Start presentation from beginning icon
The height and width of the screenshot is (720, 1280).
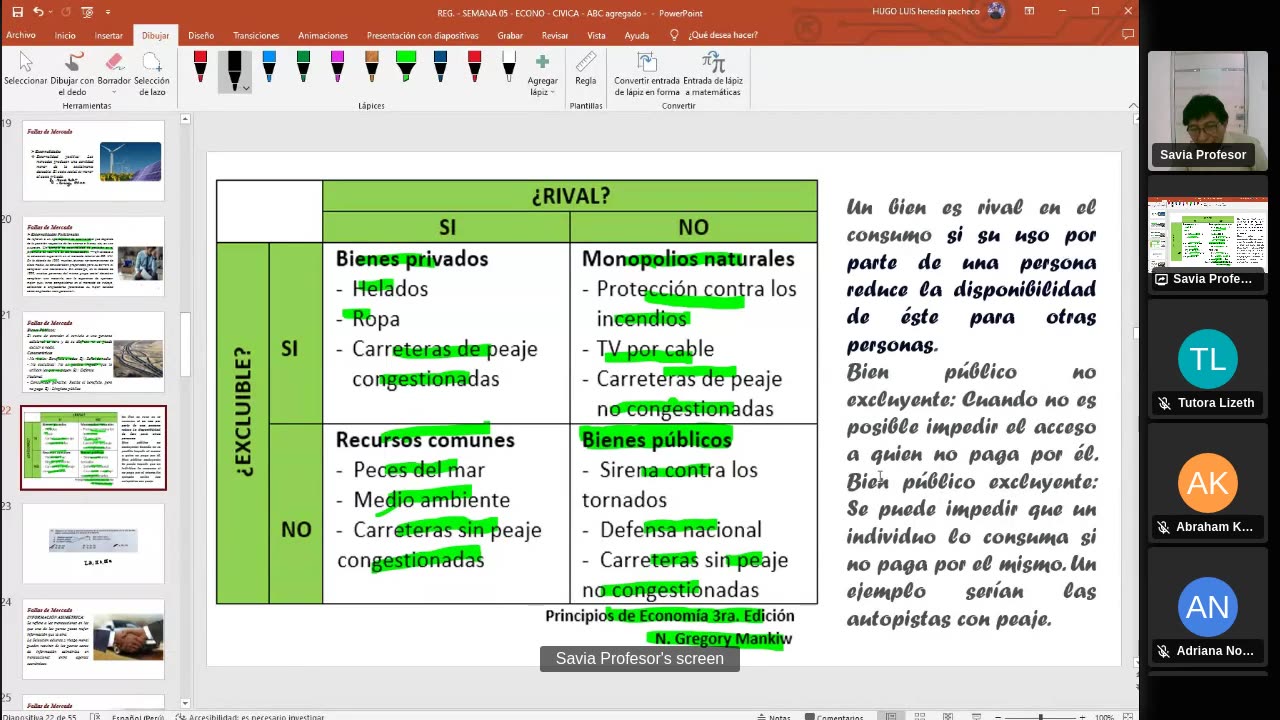(x=86, y=12)
